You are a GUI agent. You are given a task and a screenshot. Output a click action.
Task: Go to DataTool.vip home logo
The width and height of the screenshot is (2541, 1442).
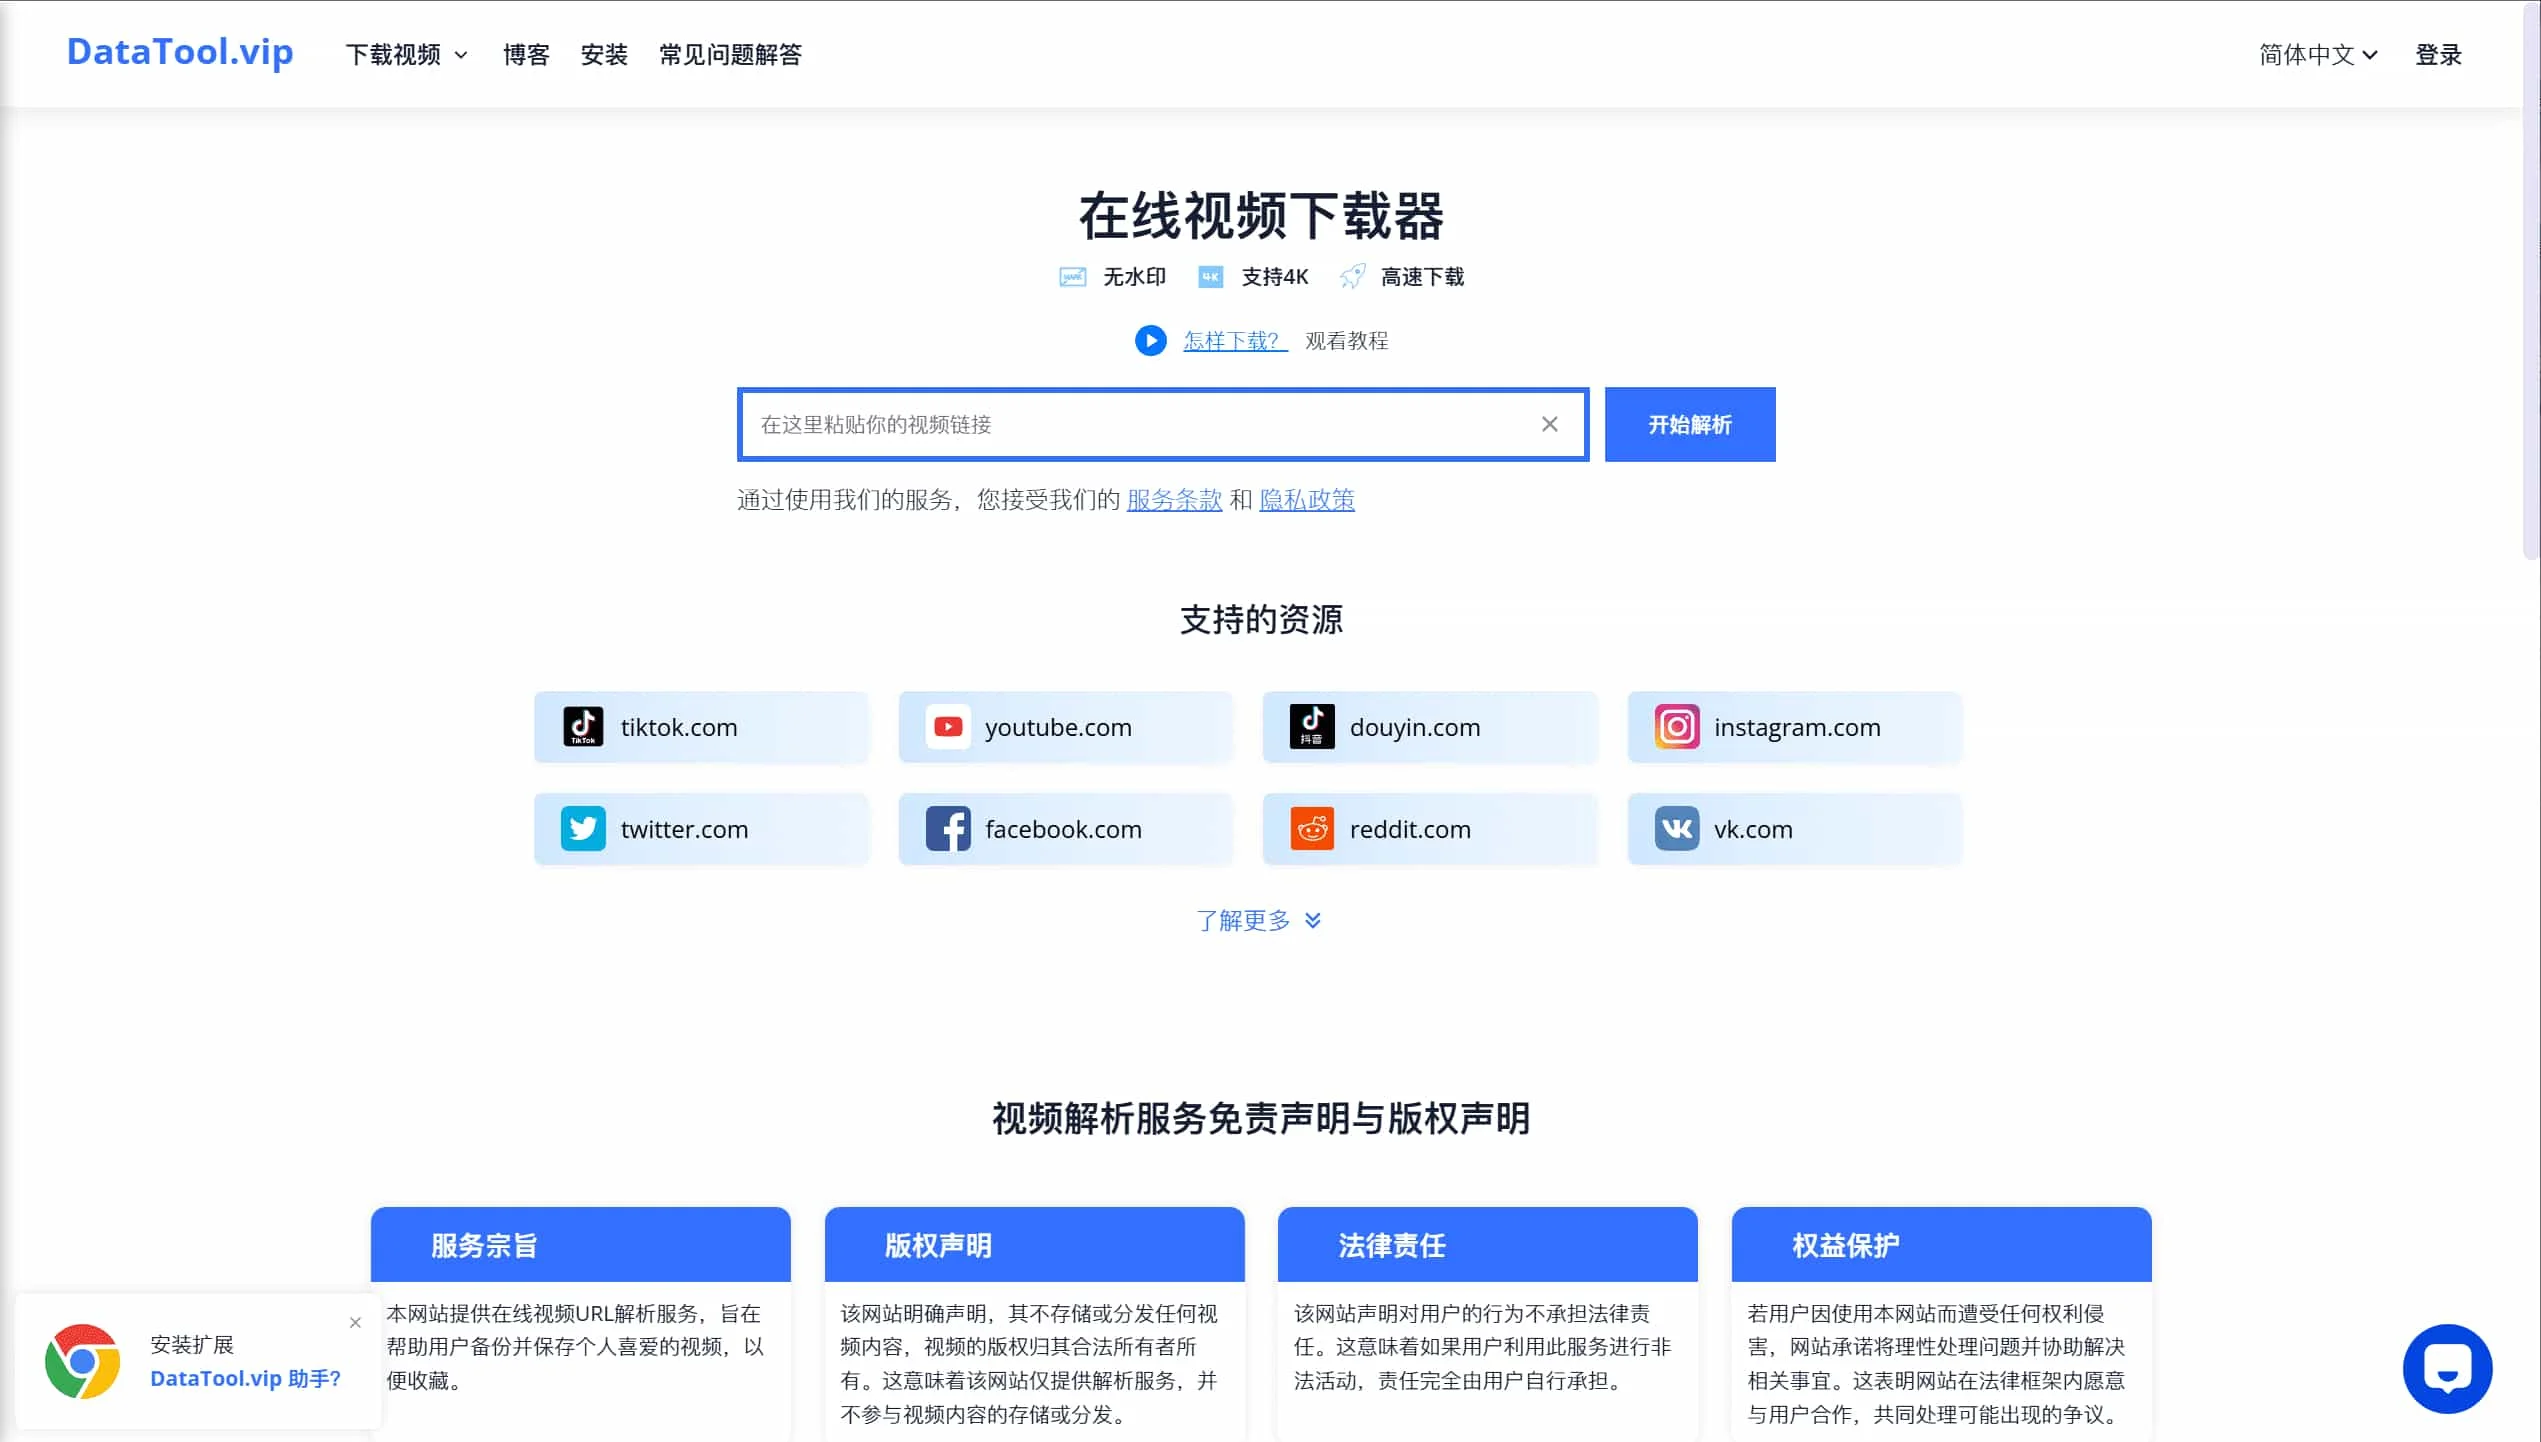(x=180, y=52)
